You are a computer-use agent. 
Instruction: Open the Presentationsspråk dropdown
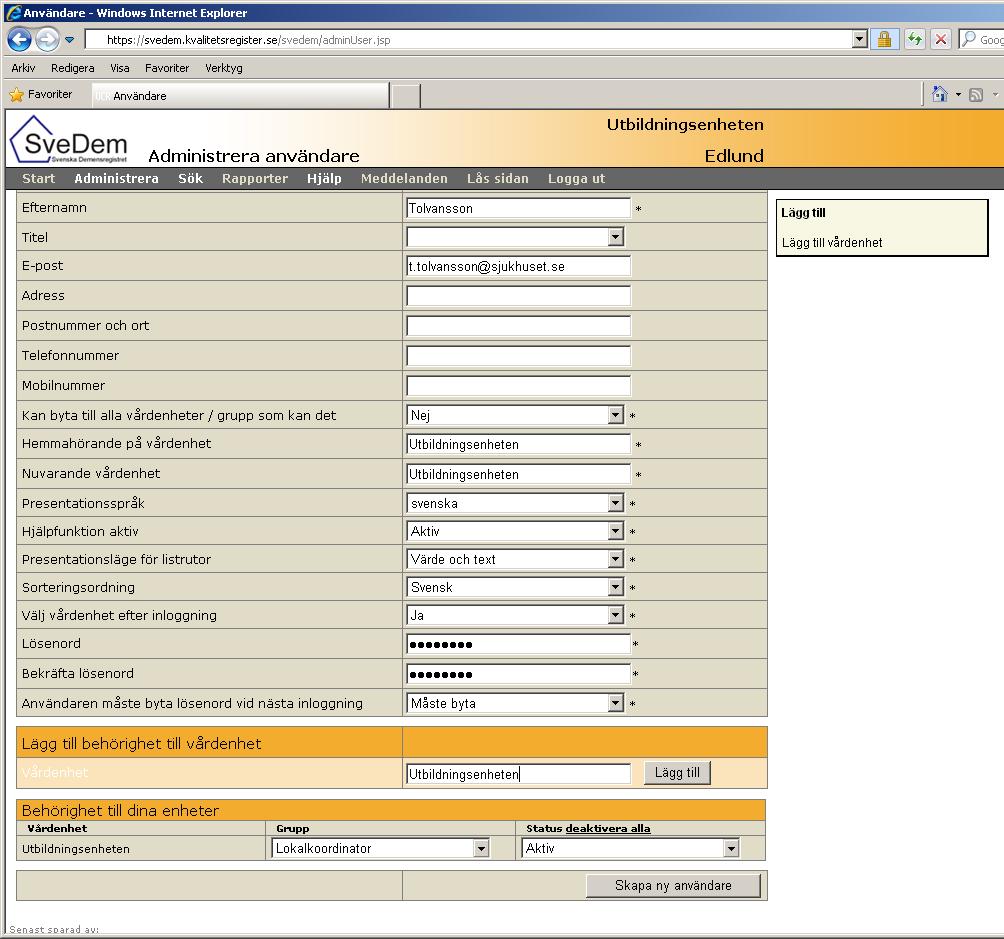(515, 503)
